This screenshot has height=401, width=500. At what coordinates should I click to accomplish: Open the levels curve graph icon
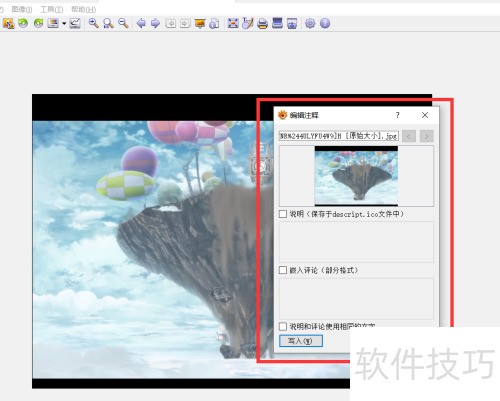[75, 23]
